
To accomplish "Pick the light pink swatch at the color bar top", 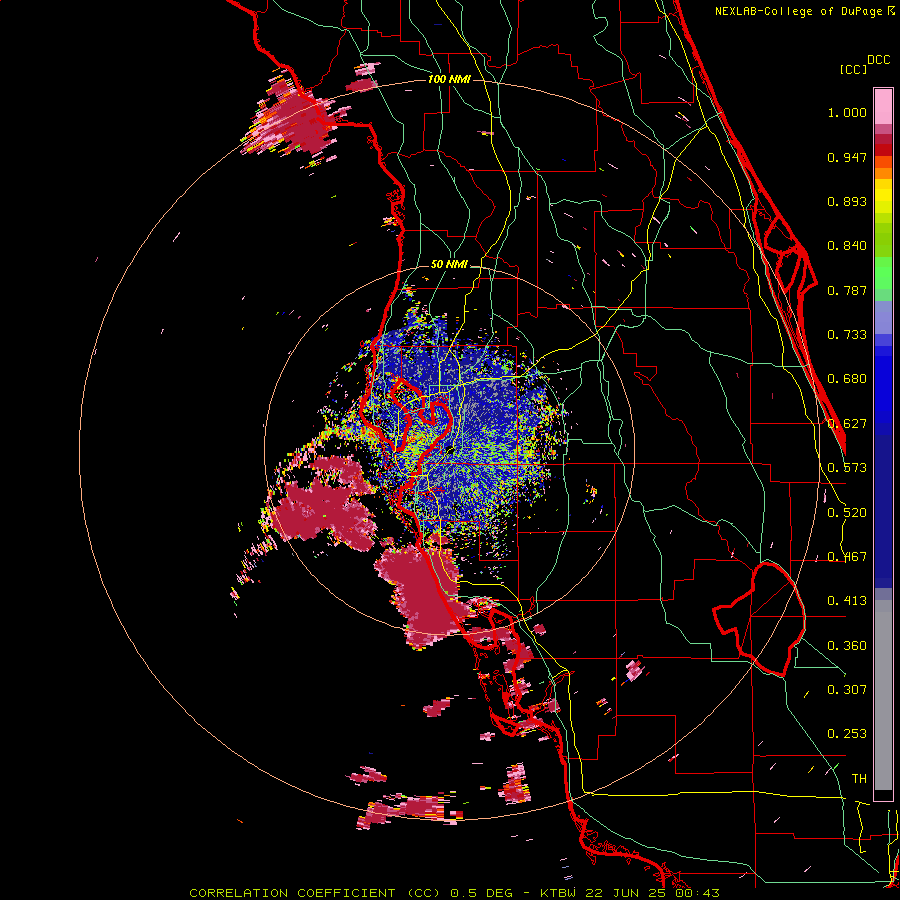I will (x=883, y=107).
